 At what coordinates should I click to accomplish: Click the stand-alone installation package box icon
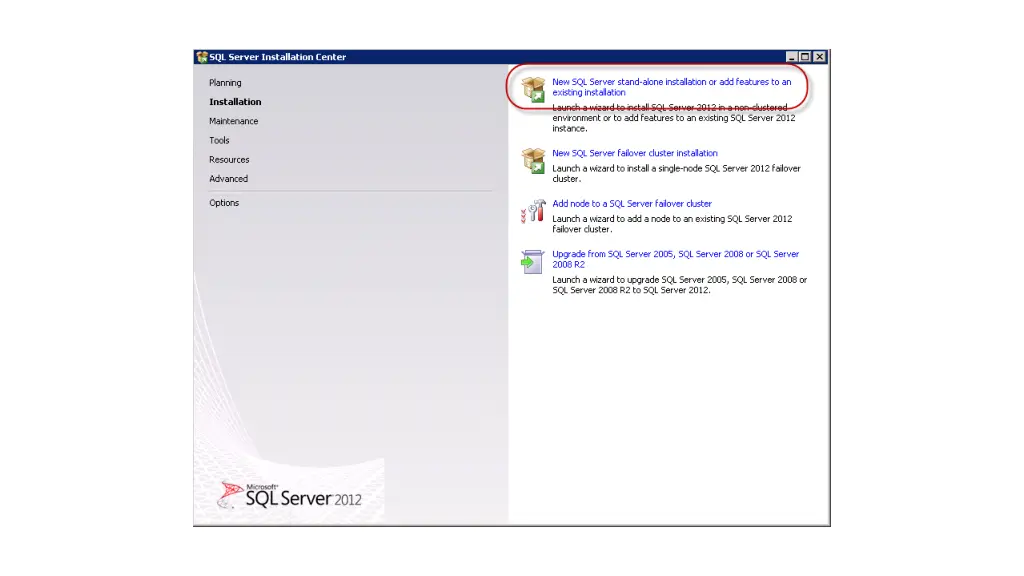coord(531,88)
